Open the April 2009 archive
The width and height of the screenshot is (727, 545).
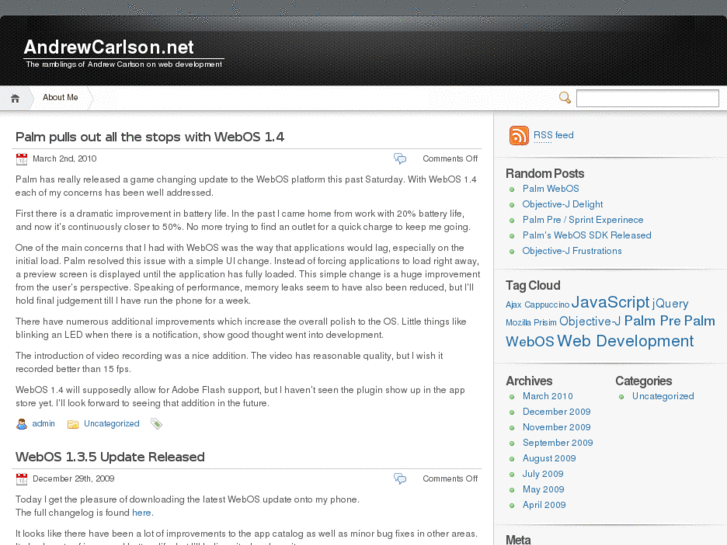[x=544, y=505]
